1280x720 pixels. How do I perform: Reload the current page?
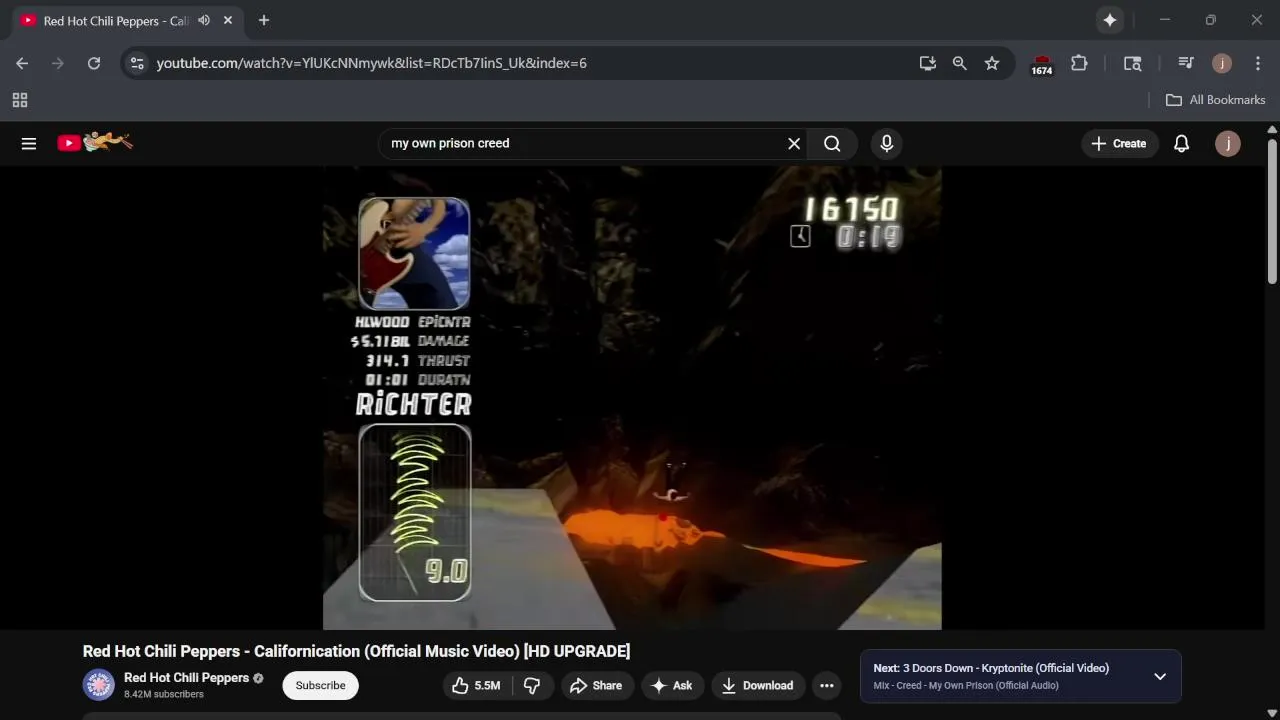tap(94, 63)
